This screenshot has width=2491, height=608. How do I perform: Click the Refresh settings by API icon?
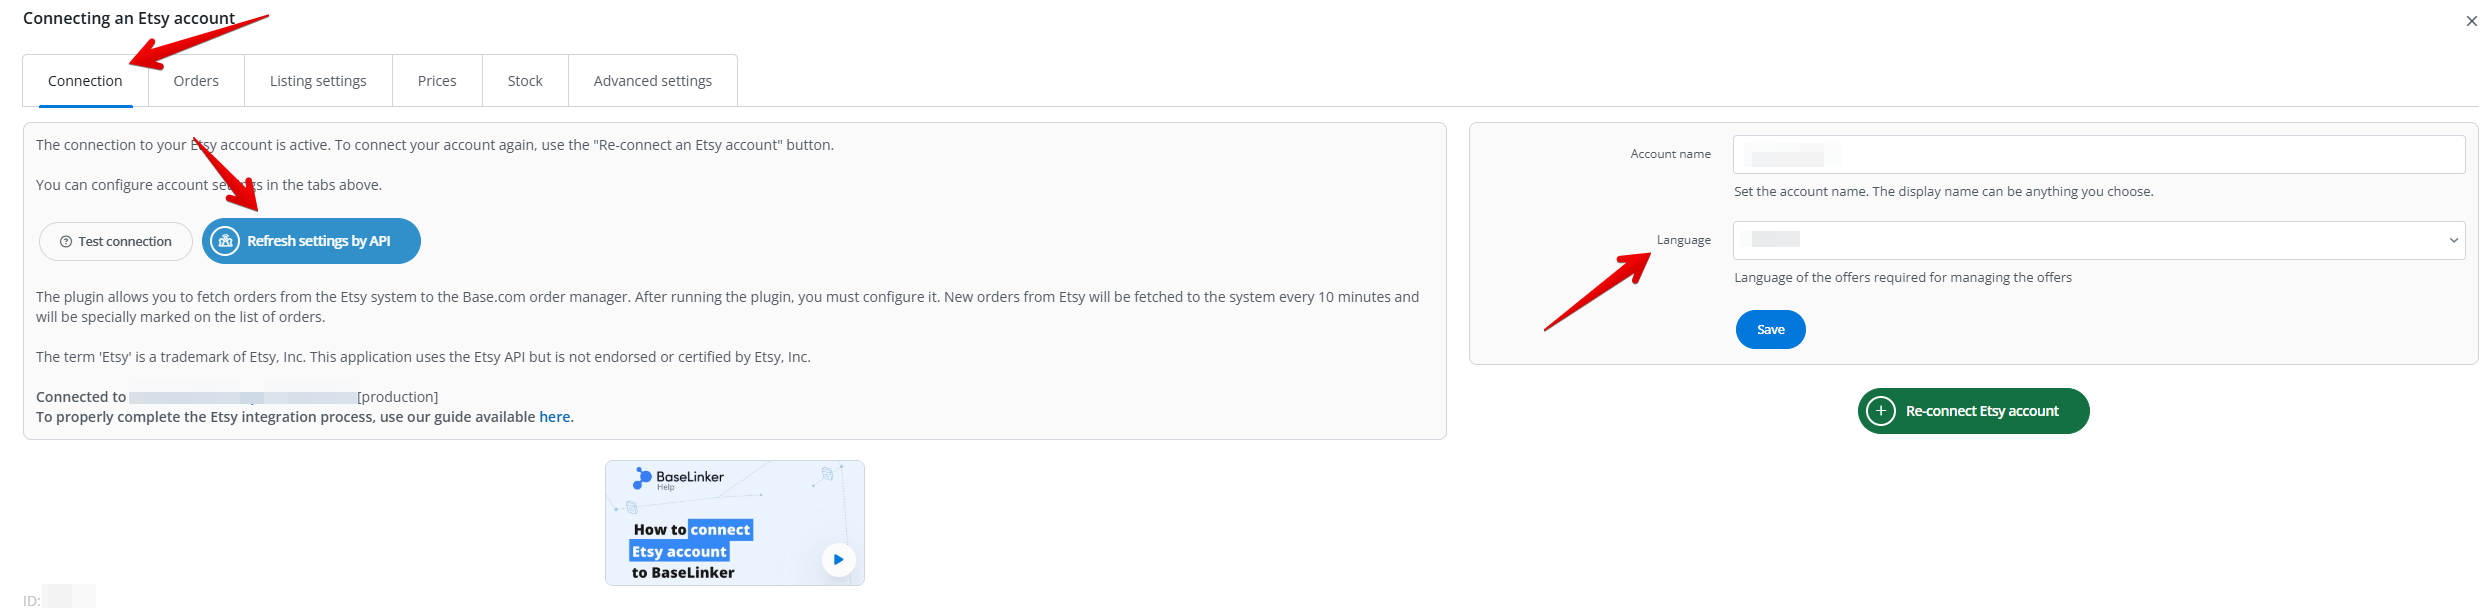(225, 241)
